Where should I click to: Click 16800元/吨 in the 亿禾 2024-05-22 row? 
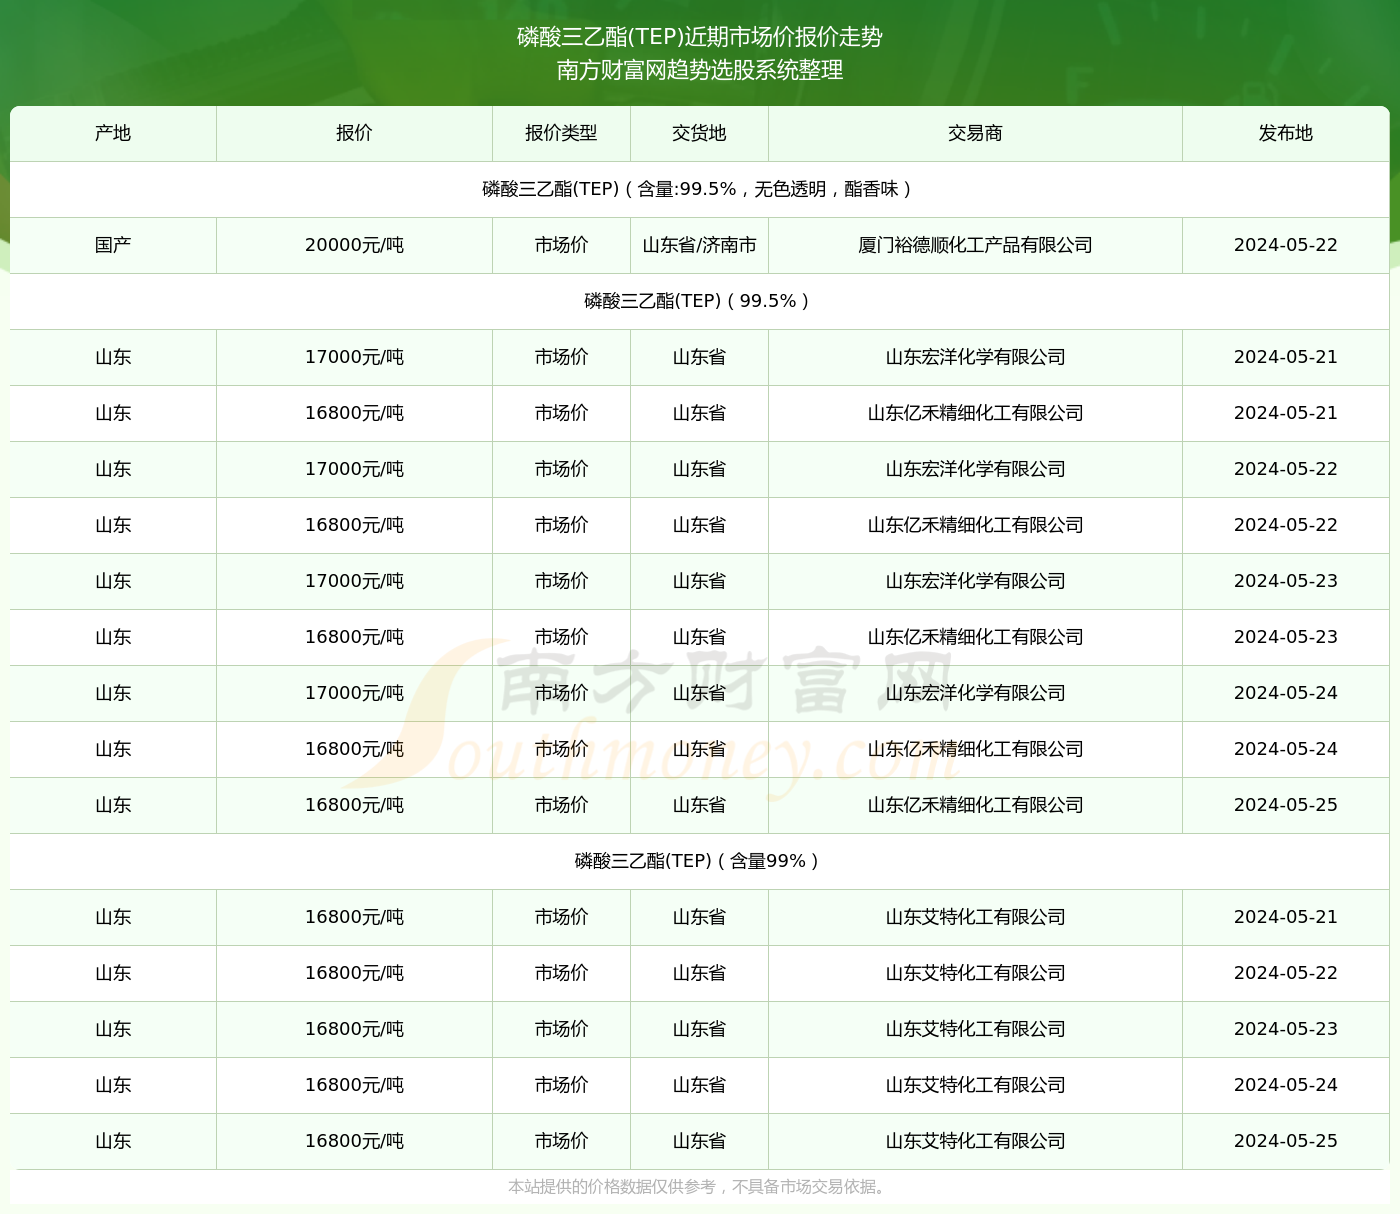click(354, 525)
